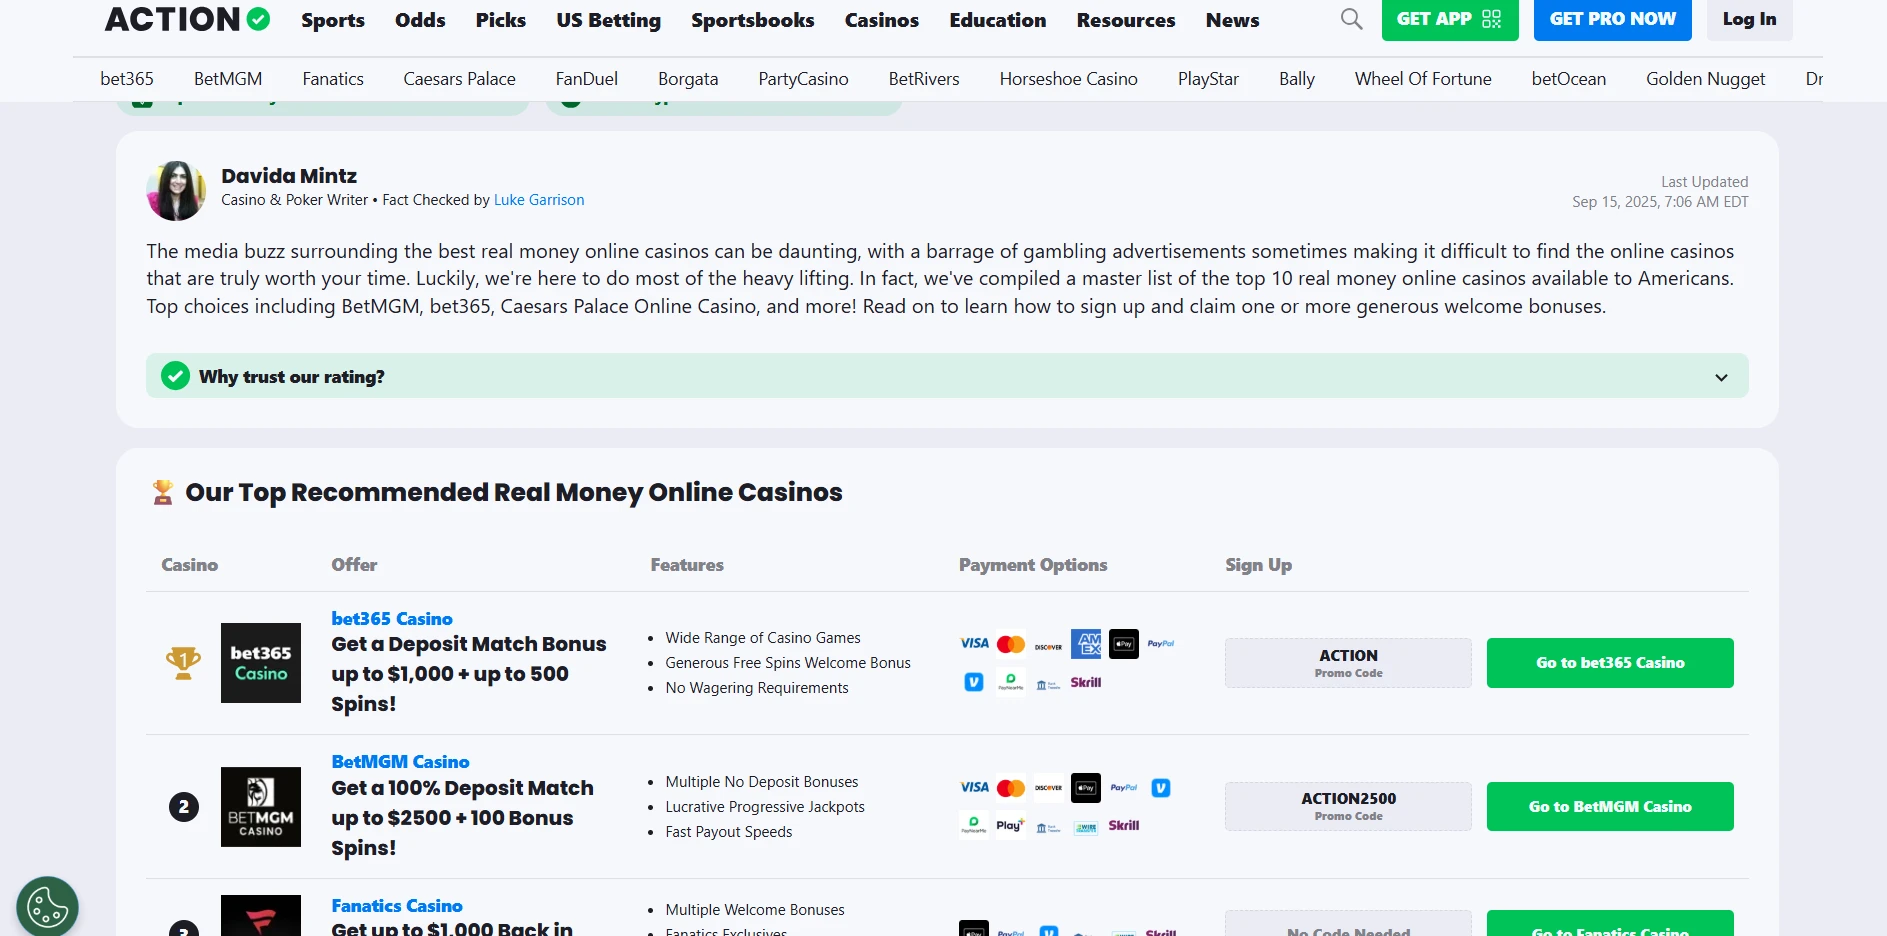The height and width of the screenshot is (936, 1887).
Task: Open the Resources menu
Action: click(x=1126, y=20)
